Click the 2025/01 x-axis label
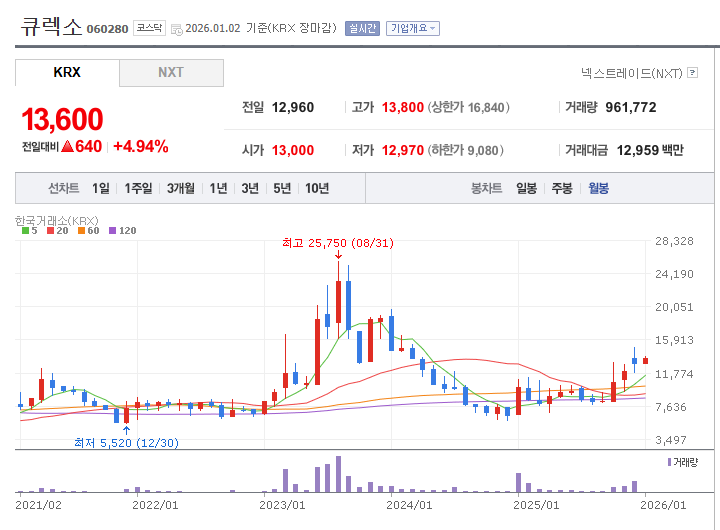The width and height of the screenshot is (720, 530). coord(536,505)
